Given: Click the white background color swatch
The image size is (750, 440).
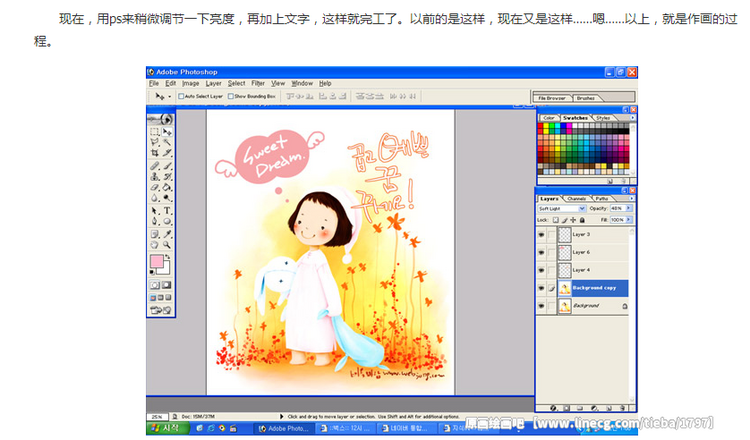Looking at the screenshot, I should [x=166, y=269].
